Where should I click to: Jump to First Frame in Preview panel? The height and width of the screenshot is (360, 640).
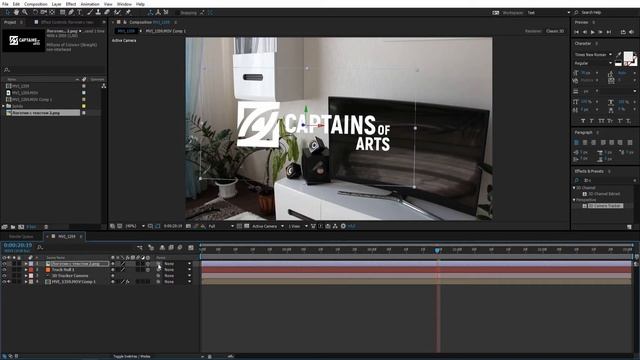(x=577, y=32)
